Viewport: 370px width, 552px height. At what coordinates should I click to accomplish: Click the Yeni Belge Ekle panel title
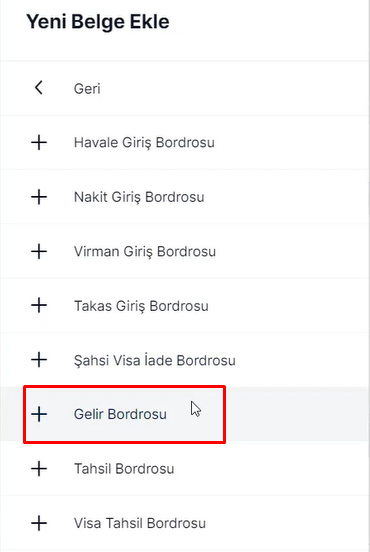[98, 22]
